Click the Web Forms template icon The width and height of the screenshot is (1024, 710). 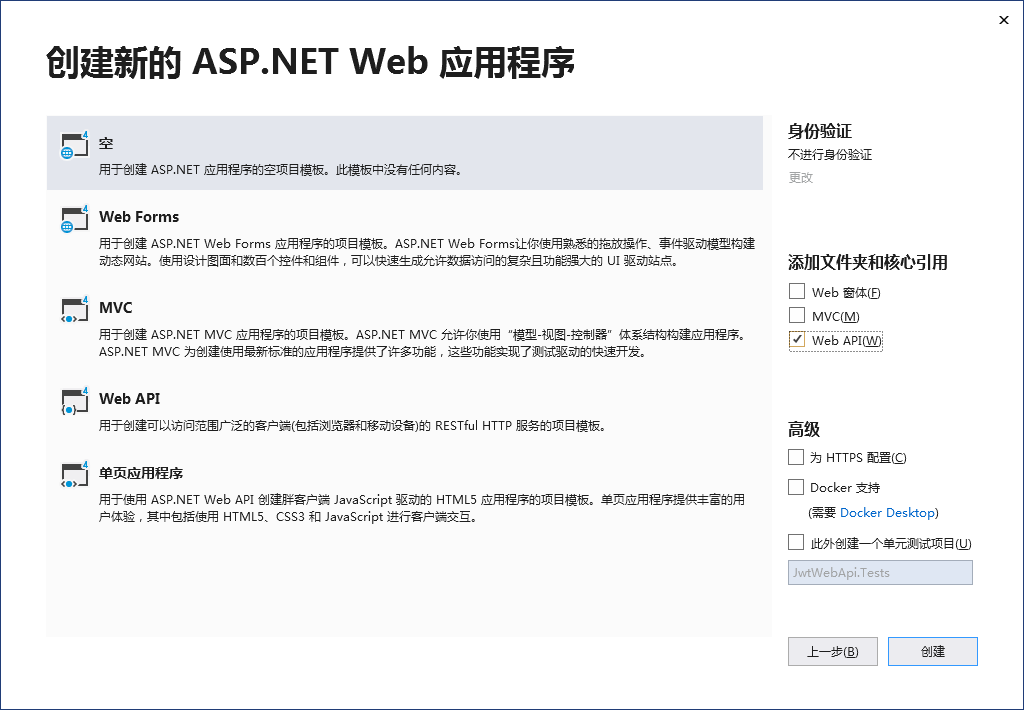(x=74, y=219)
